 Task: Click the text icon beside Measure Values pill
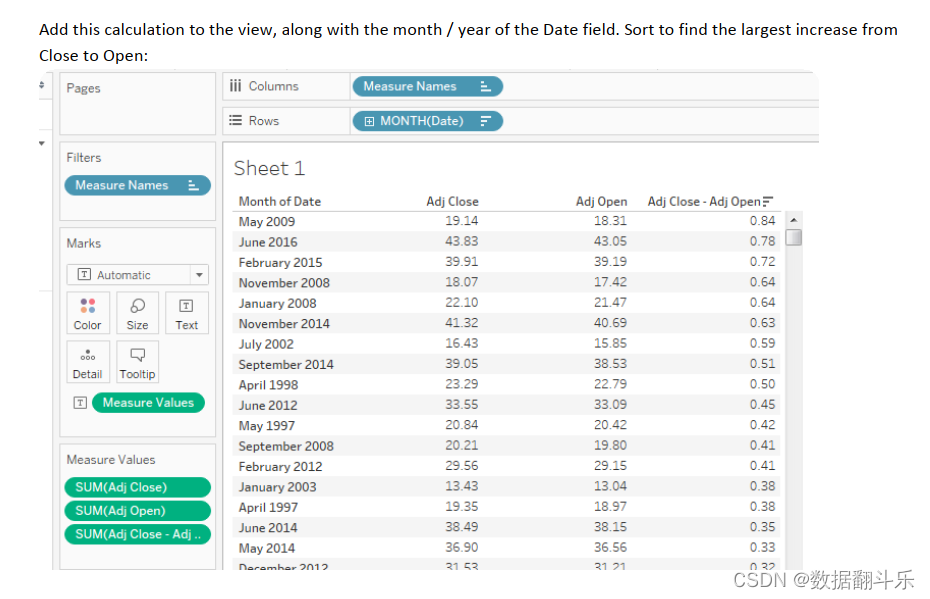click(x=80, y=403)
